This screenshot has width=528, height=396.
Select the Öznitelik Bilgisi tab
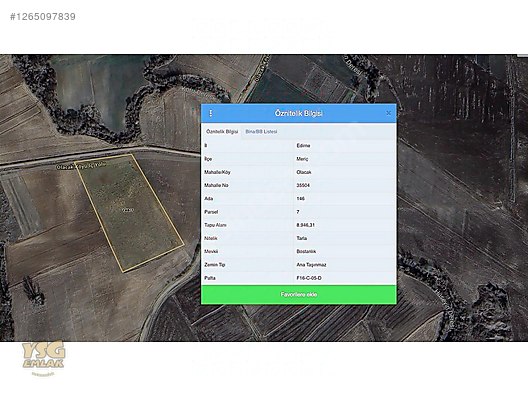[222, 132]
